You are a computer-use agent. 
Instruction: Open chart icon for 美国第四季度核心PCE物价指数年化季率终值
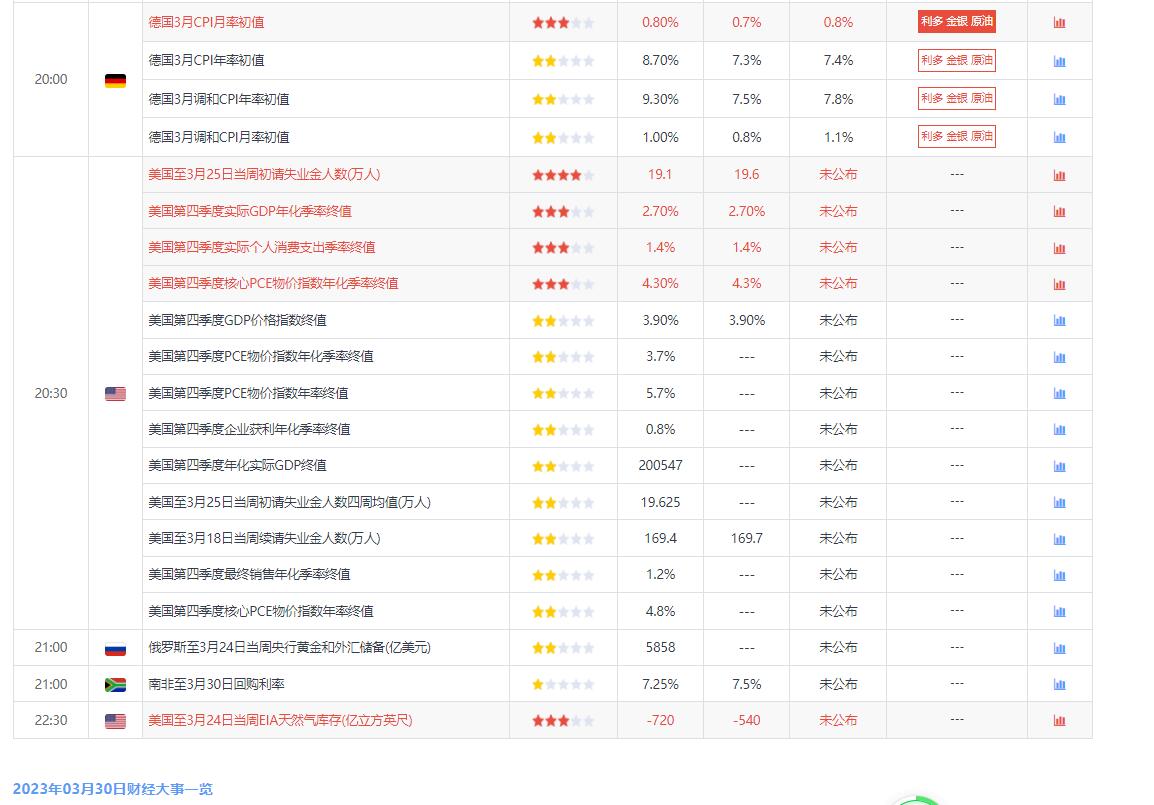(x=1059, y=284)
